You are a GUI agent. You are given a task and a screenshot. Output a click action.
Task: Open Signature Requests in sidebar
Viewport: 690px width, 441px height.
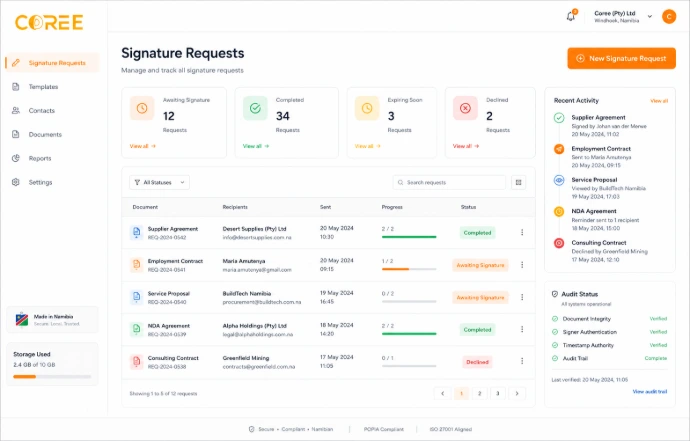(52, 63)
